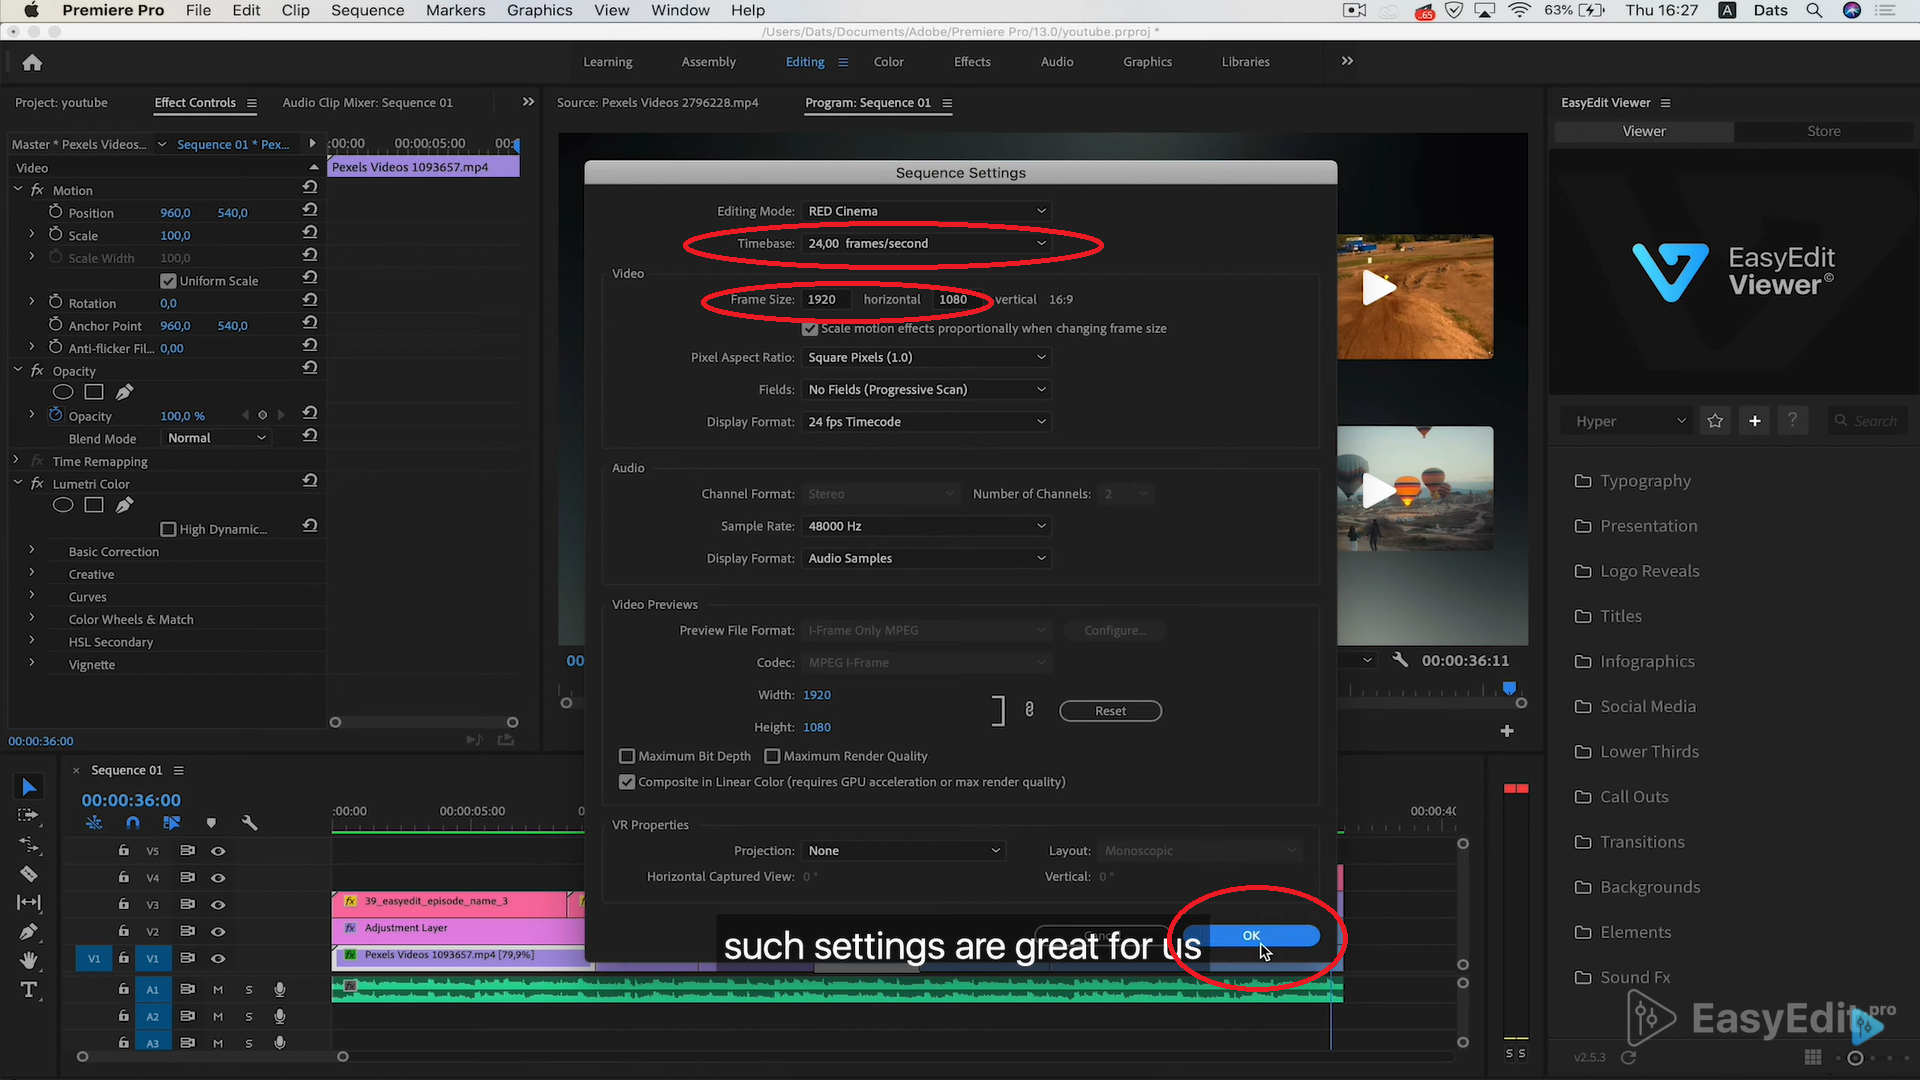Open the Sequence menu
Image resolution: width=1920 pixels, height=1080 pixels.
(367, 10)
